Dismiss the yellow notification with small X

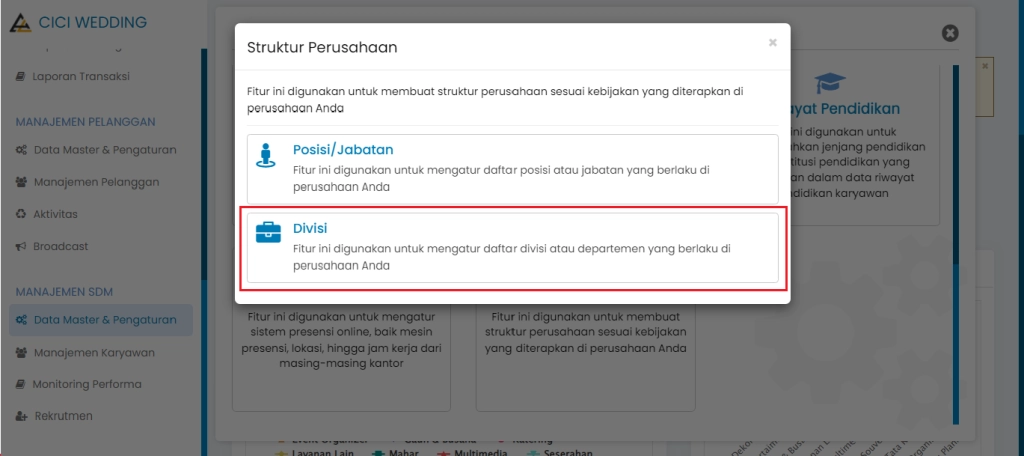[x=985, y=67]
